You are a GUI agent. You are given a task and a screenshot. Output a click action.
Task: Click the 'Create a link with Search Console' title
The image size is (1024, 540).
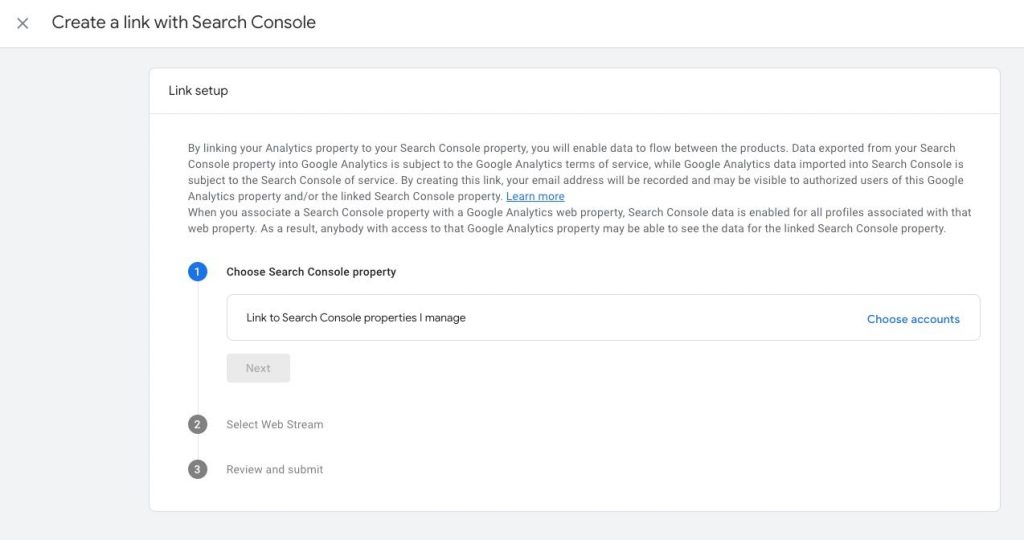click(184, 22)
